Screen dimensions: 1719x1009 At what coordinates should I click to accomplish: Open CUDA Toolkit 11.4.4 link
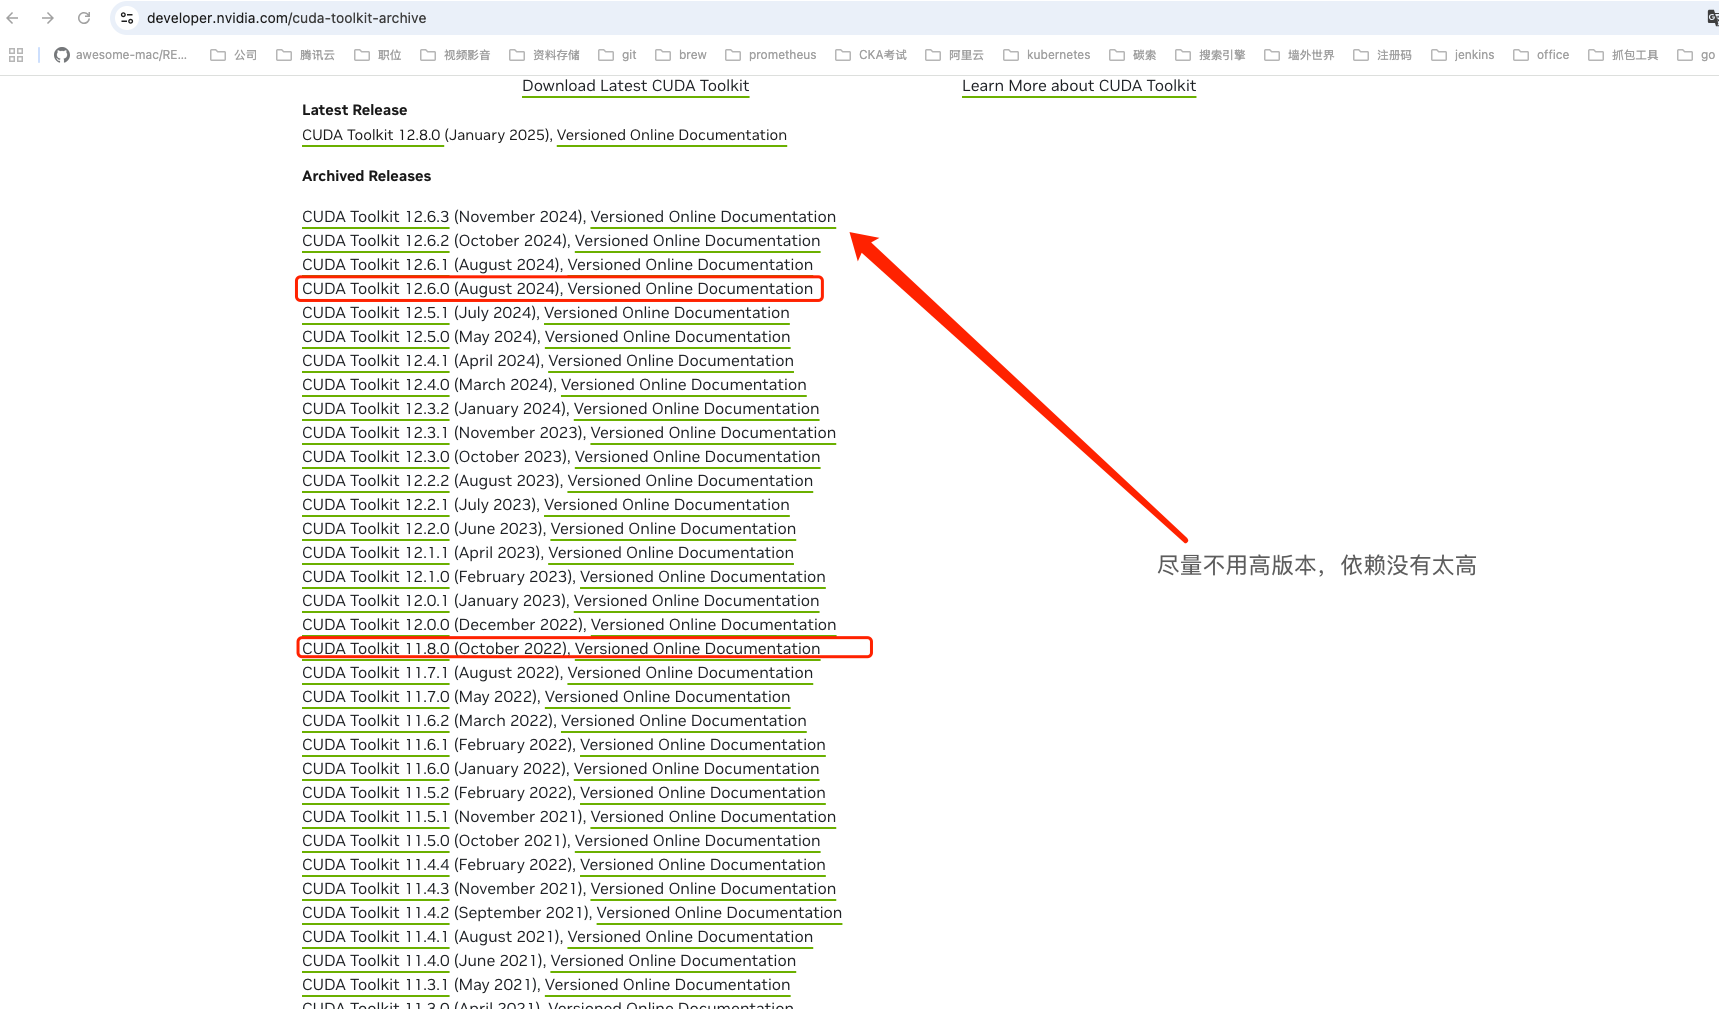pos(376,865)
